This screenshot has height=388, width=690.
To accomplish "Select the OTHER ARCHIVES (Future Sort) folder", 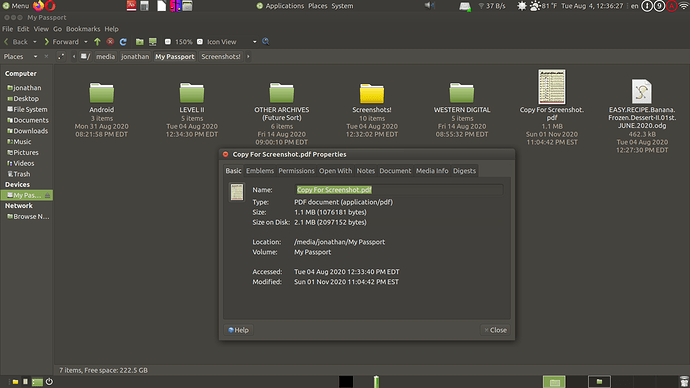I will 282,93.
